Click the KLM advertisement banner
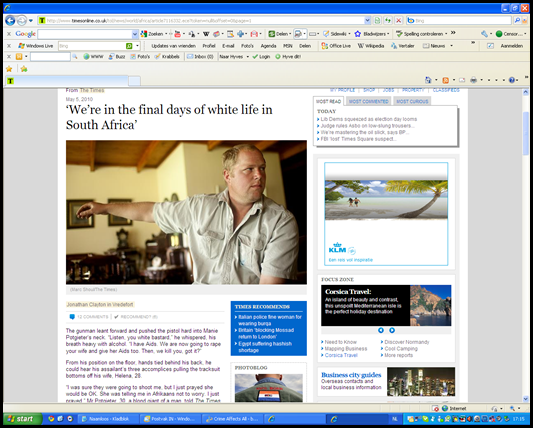This screenshot has height=428, width=533. coord(386,214)
